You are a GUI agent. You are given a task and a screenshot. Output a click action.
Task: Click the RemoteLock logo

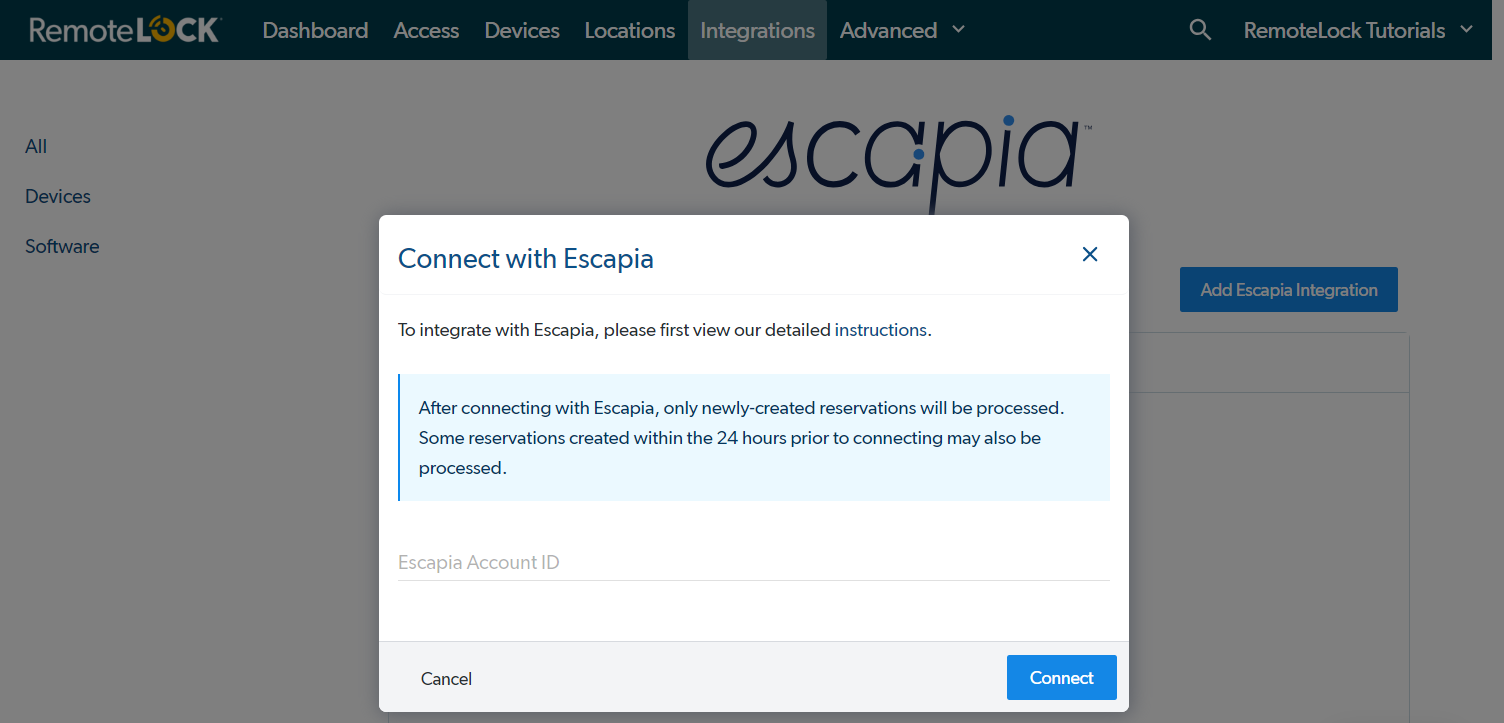pos(124,30)
